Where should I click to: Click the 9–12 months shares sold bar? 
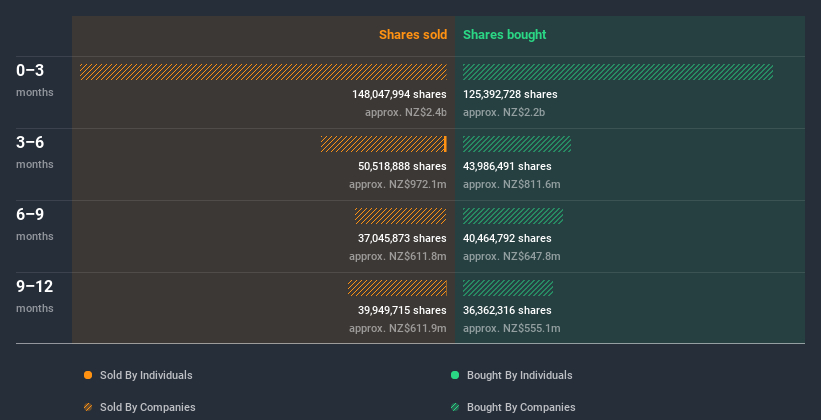pyautogui.click(x=397, y=288)
